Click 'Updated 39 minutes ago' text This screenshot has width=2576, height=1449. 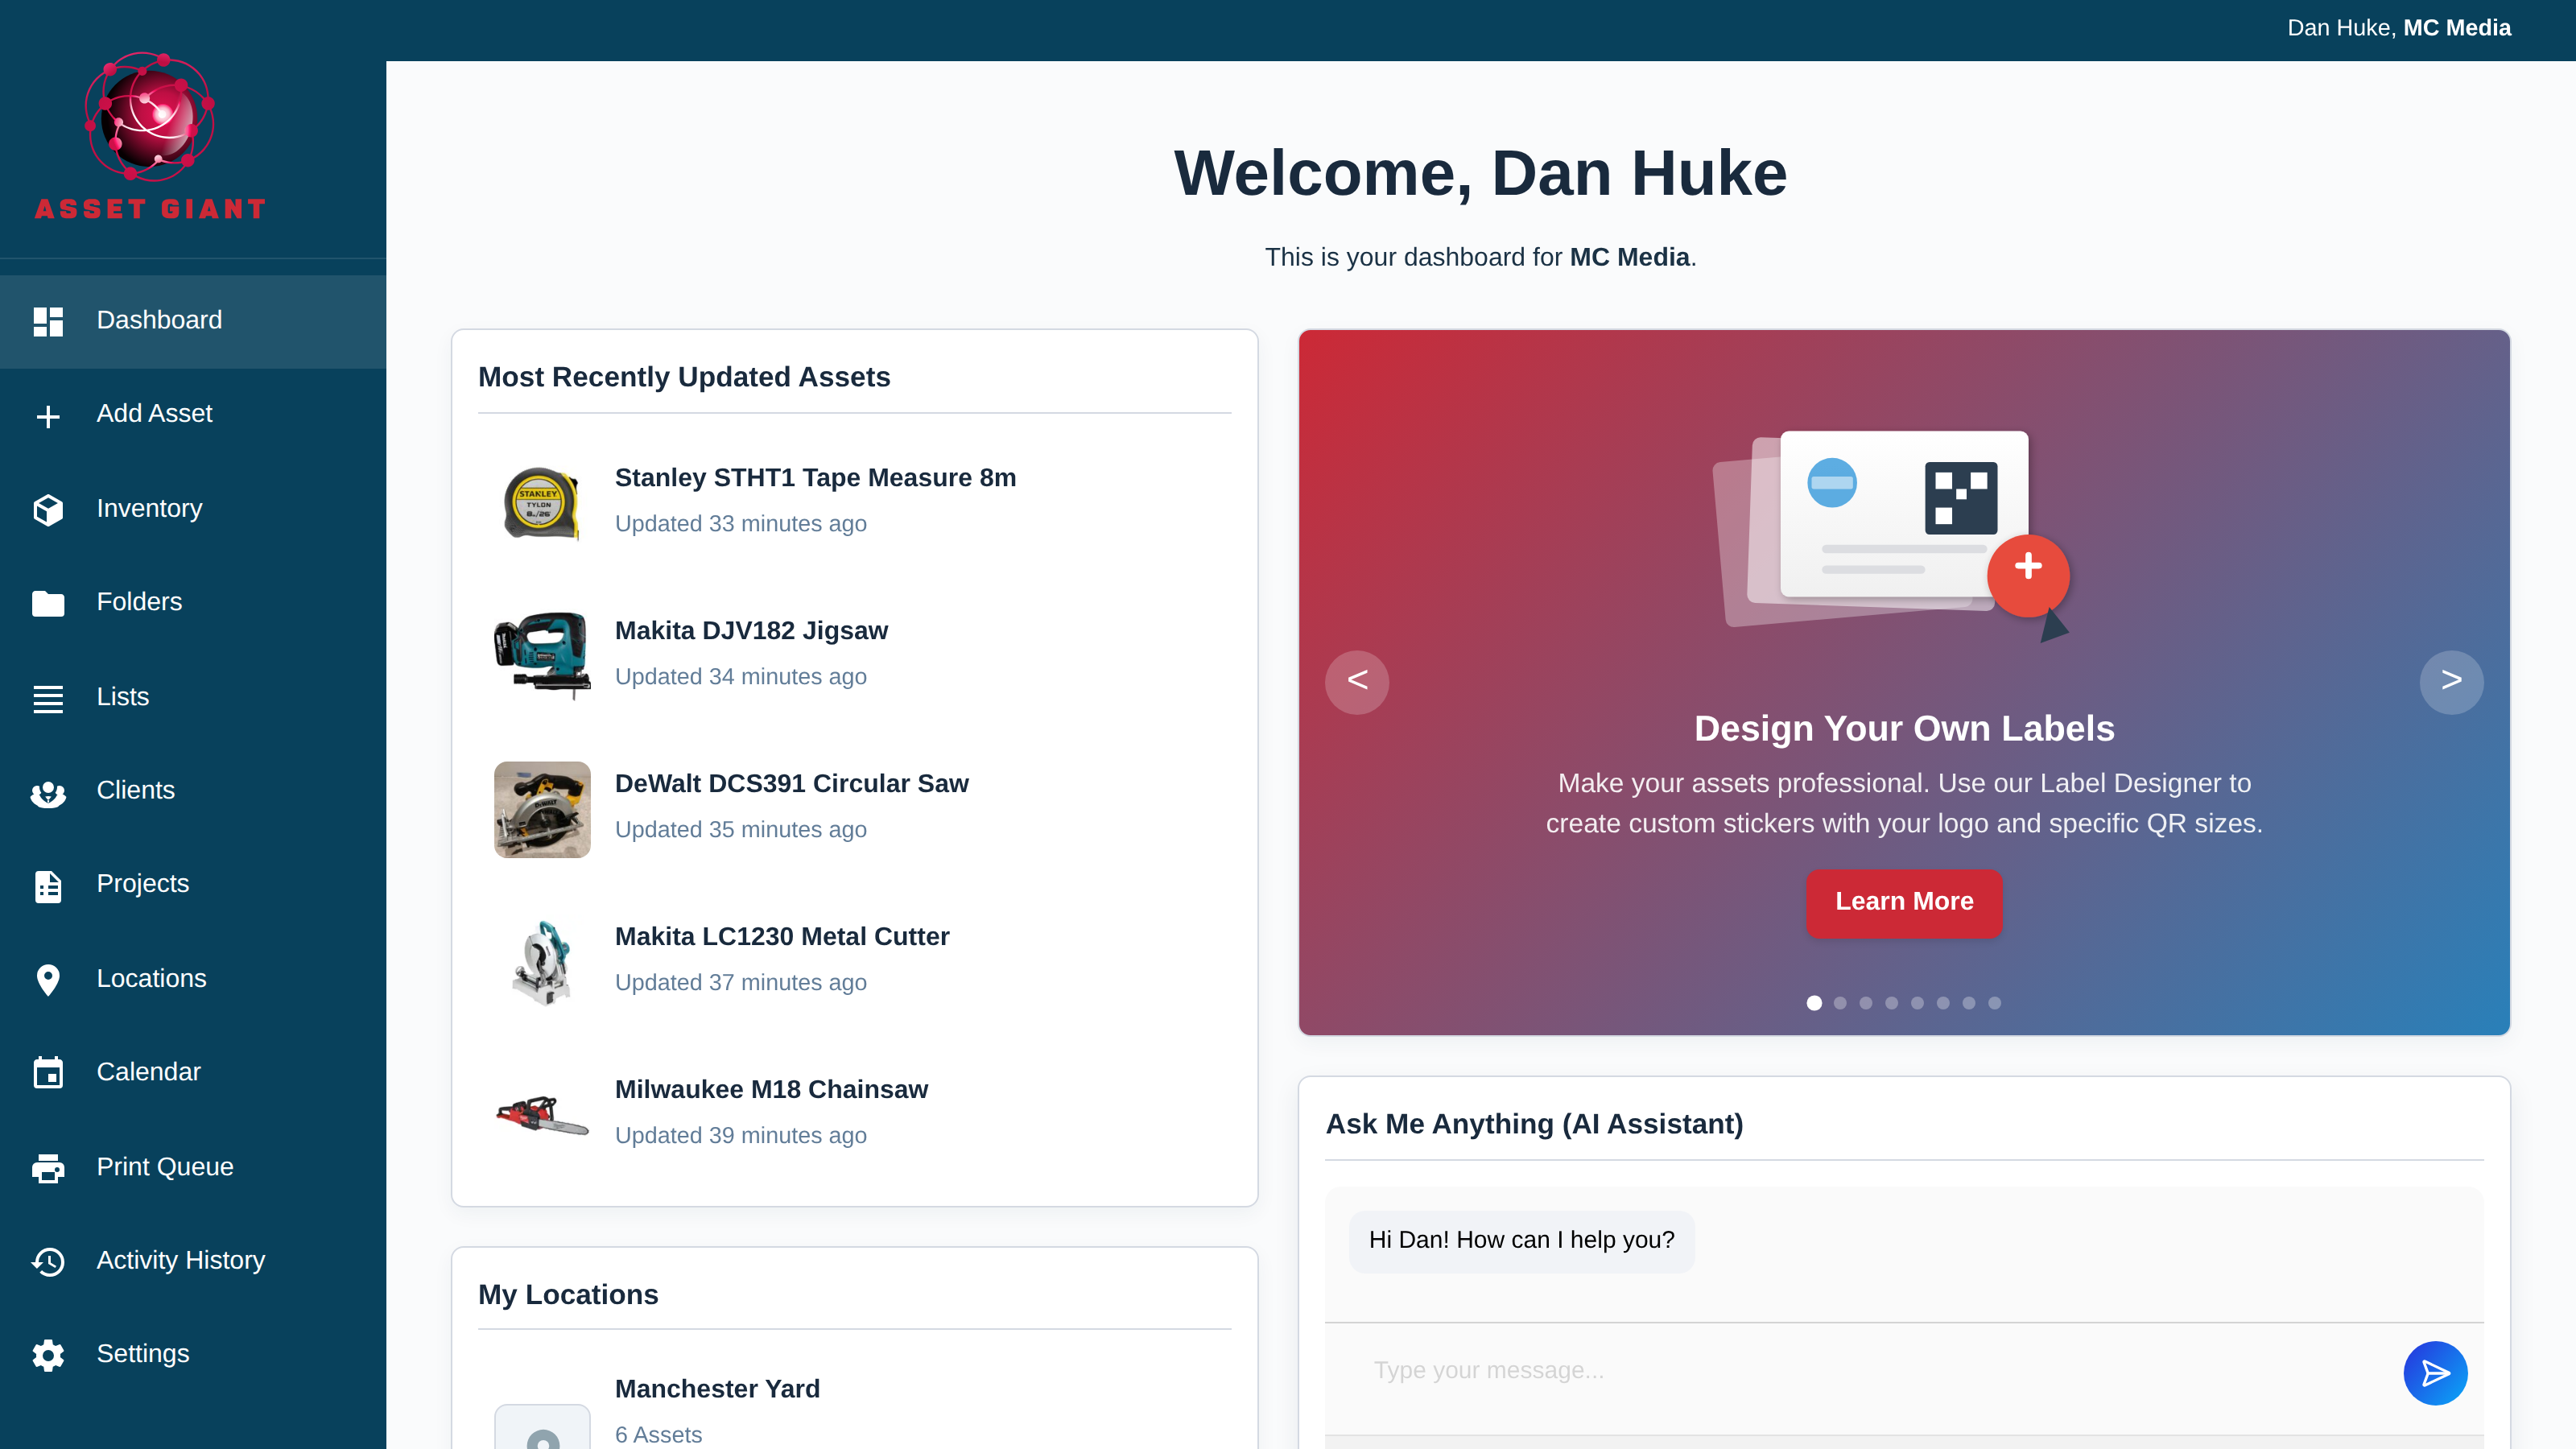[741, 1136]
